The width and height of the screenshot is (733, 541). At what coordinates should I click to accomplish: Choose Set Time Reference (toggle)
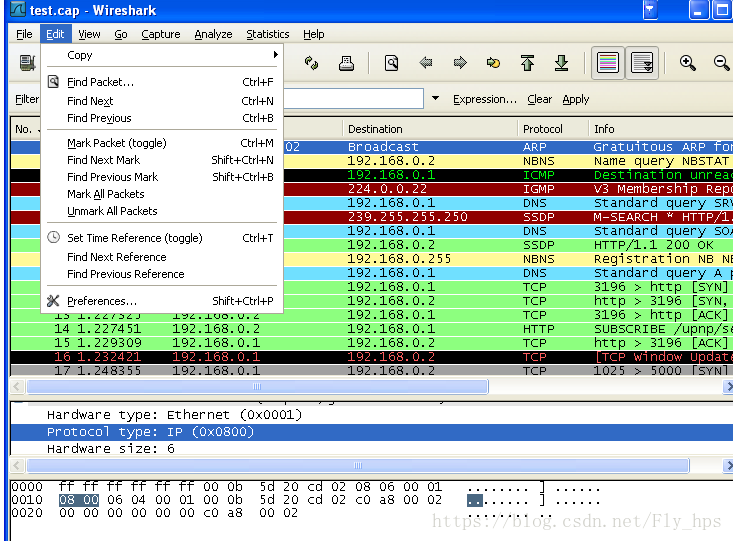pos(162,238)
